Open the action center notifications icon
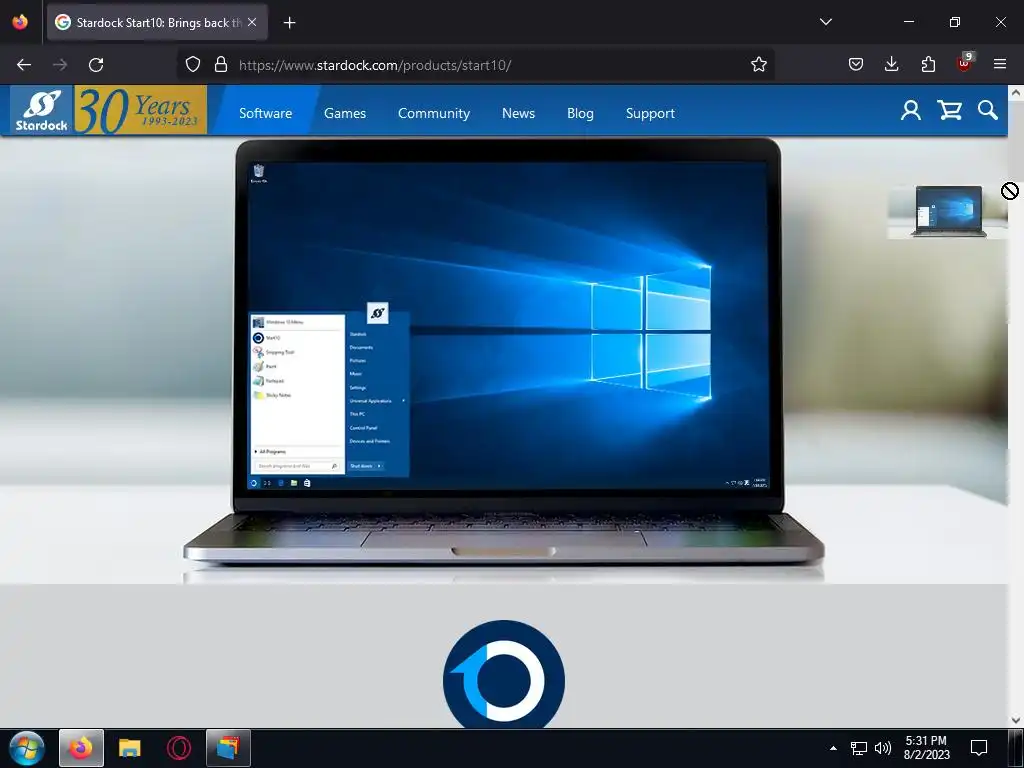This screenshot has height=768, width=1024. pyautogui.click(x=978, y=748)
